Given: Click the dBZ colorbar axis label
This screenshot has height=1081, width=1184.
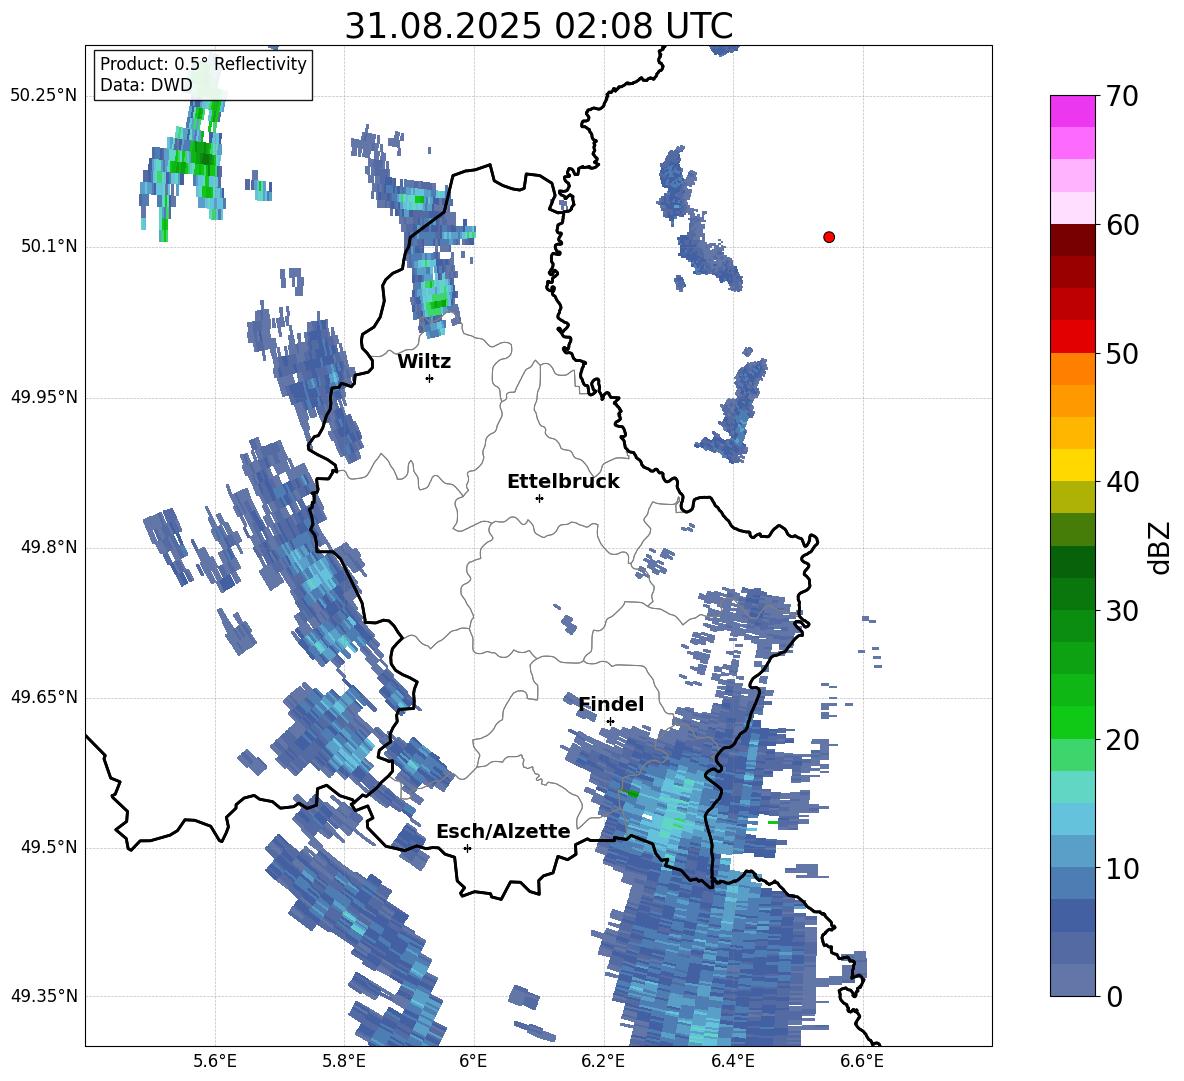Looking at the screenshot, I should point(1161,547).
